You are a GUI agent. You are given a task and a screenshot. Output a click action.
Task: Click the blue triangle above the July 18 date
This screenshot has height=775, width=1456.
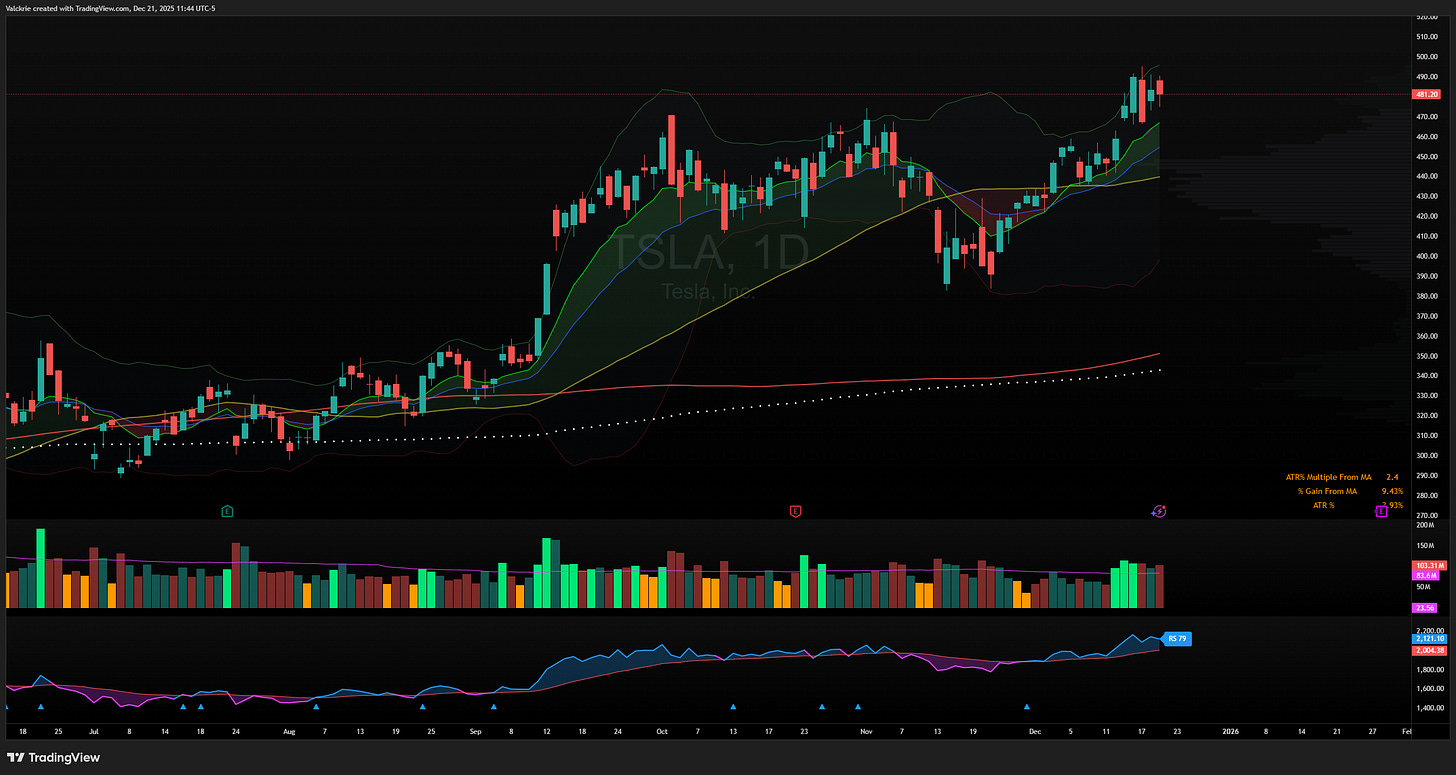[200, 707]
